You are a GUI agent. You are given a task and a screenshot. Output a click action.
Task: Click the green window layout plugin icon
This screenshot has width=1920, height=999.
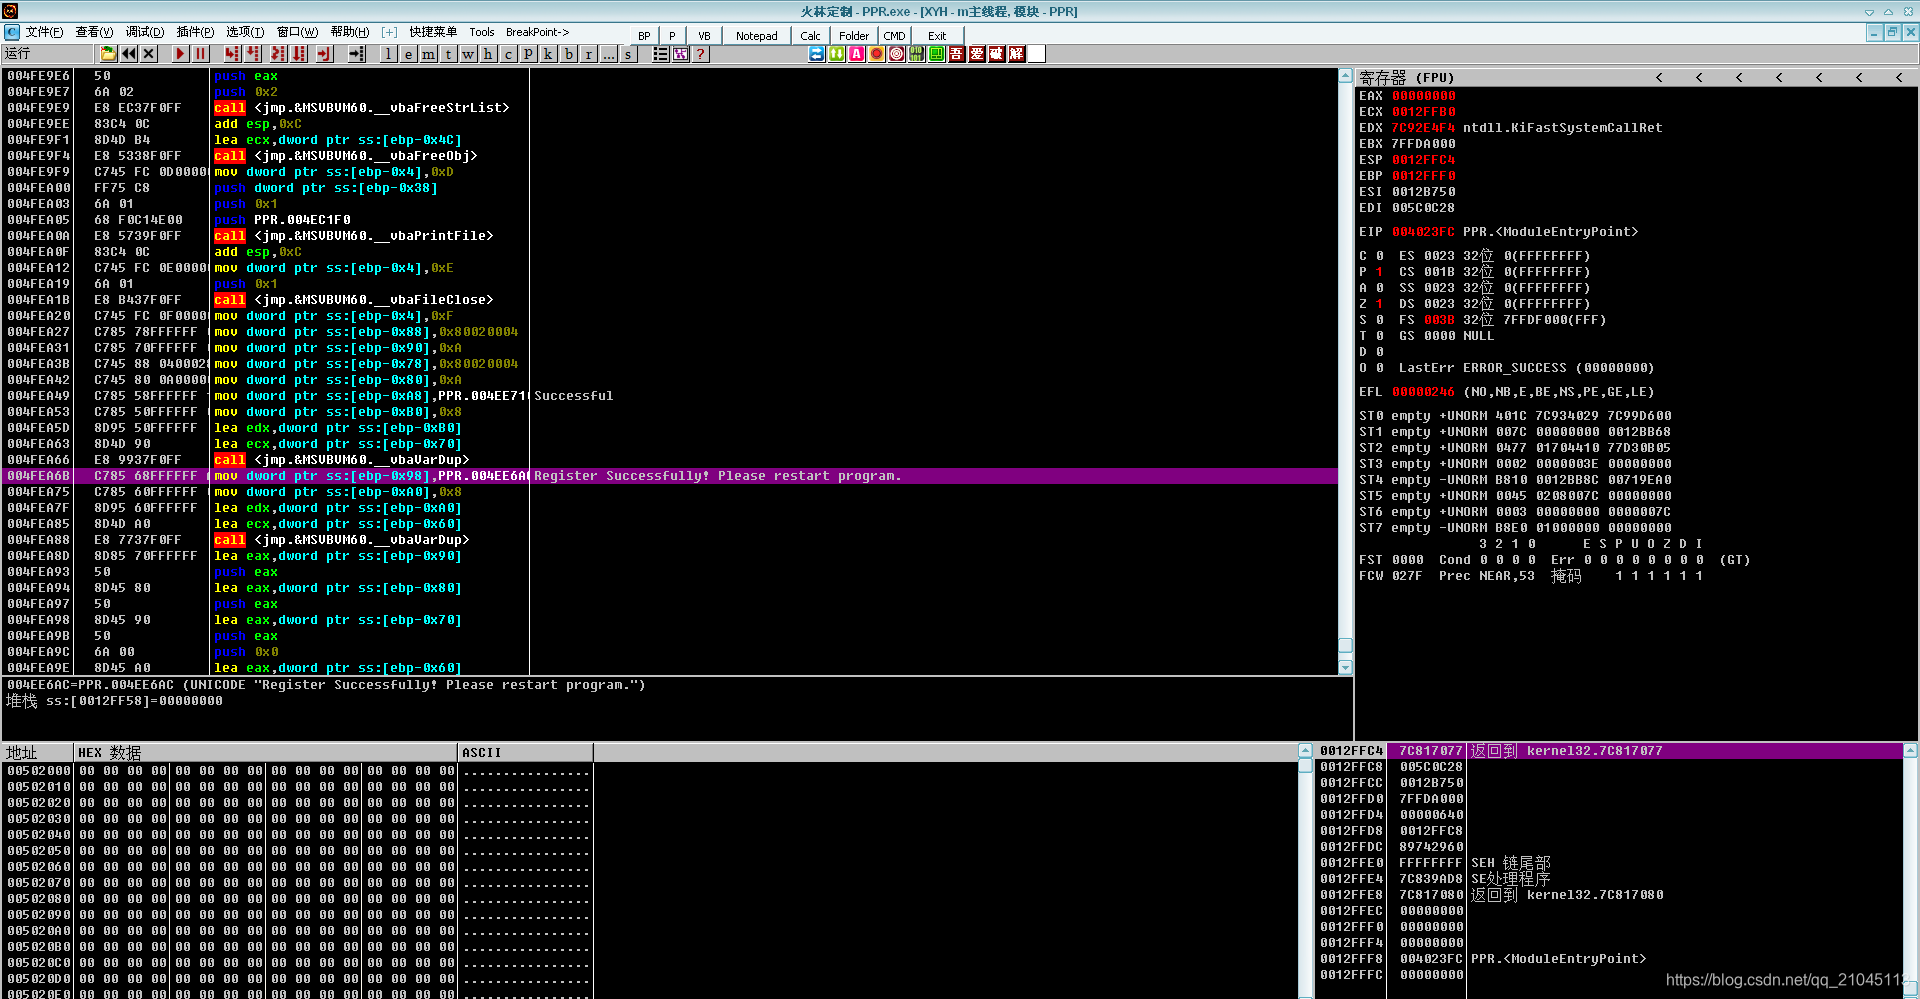[x=937, y=54]
